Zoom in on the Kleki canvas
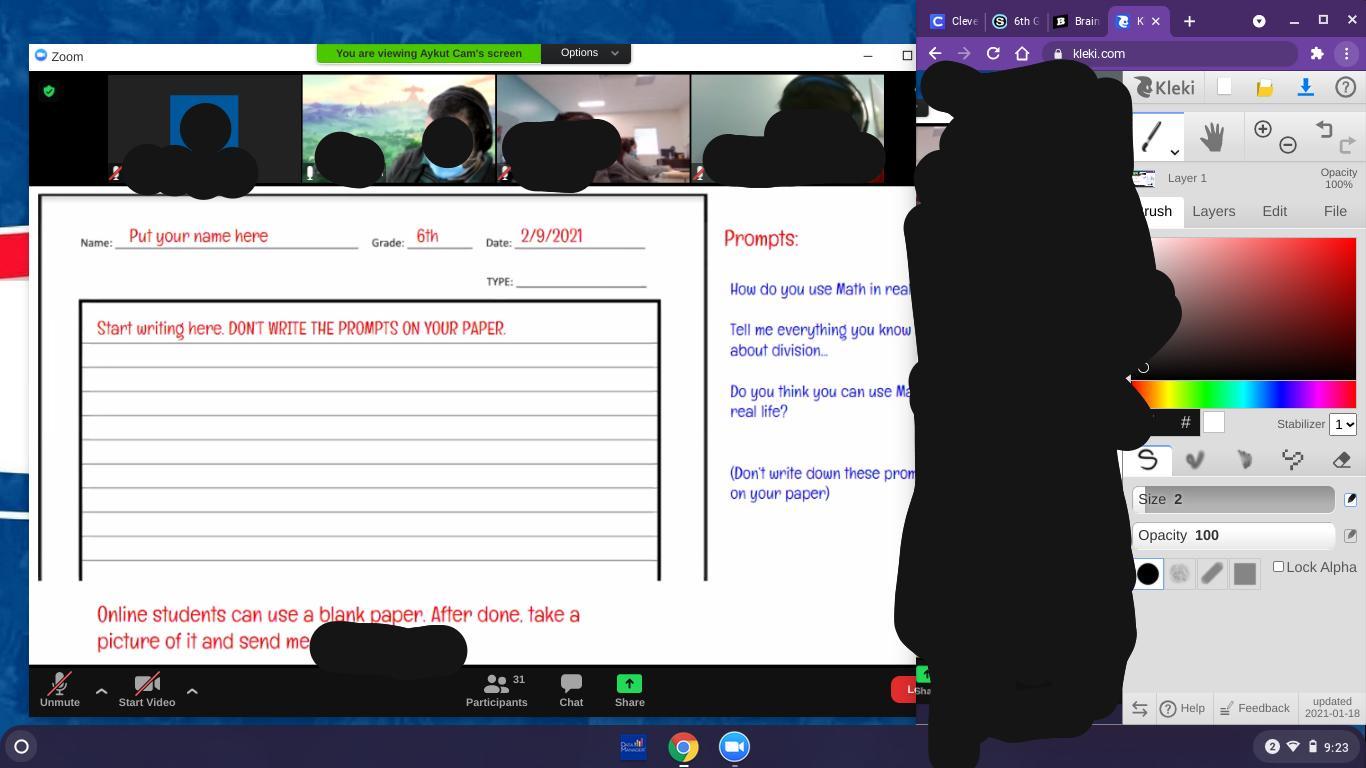This screenshot has height=768, width=1366. click(1262, 128)
